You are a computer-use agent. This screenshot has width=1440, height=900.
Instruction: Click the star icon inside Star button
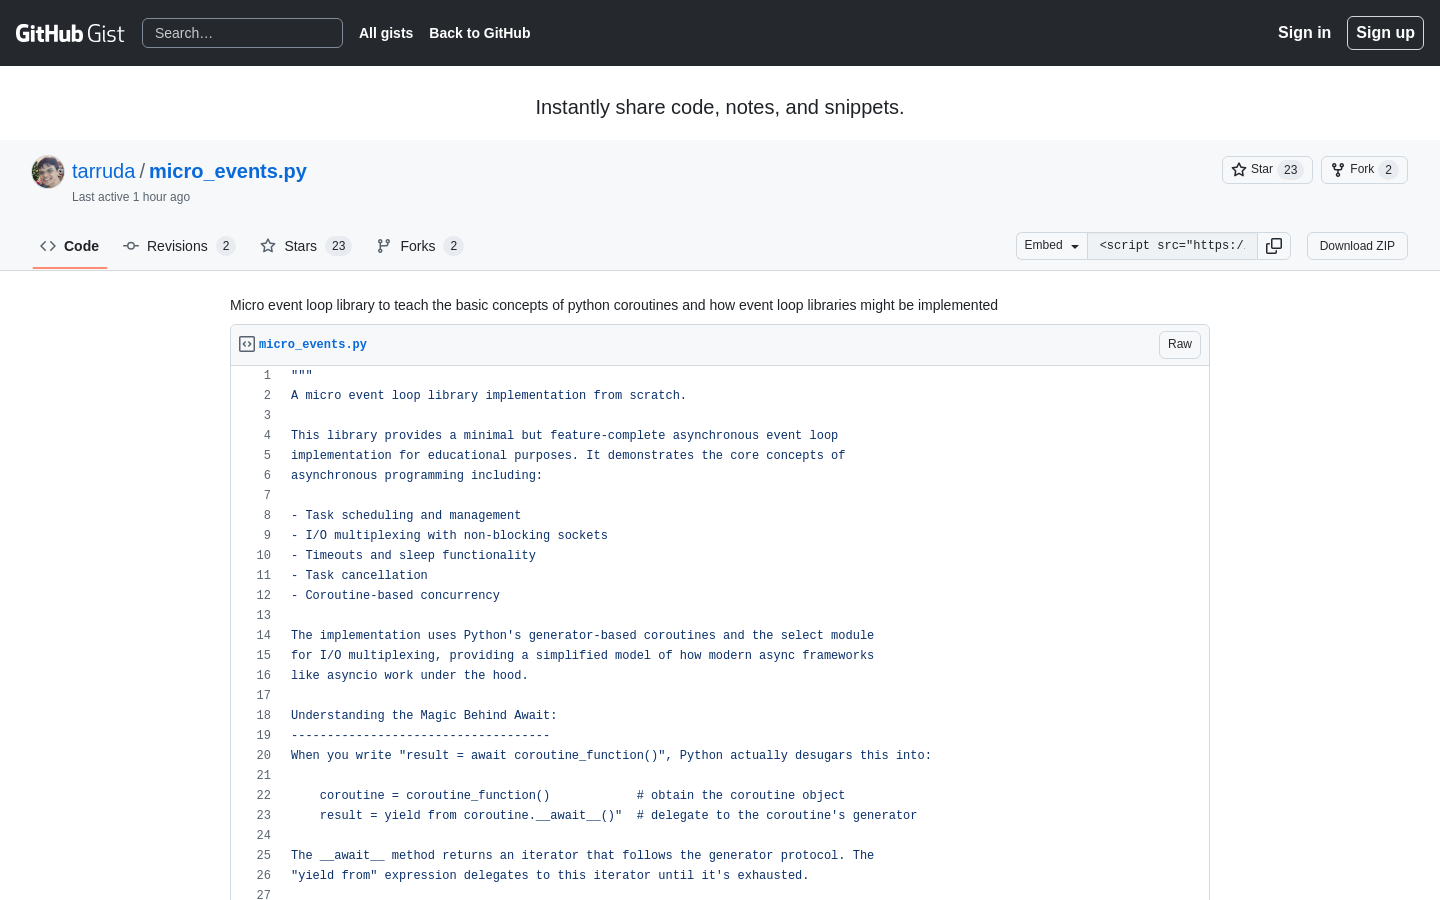(1239, 170)
